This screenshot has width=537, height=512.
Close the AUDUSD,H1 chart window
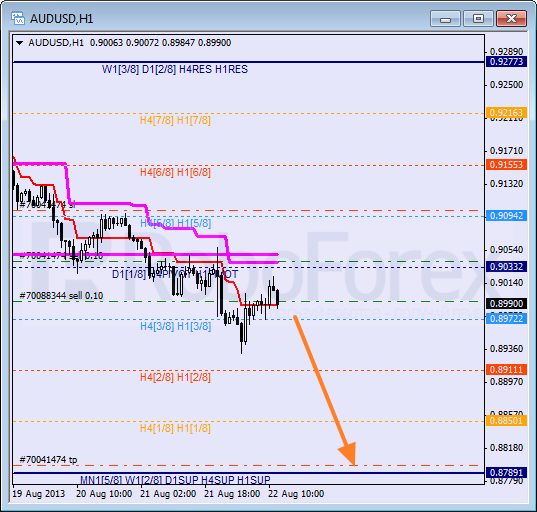pyautogui.click(x=511, y=19)
